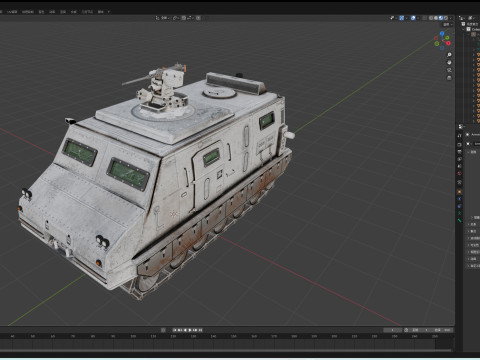Open the Scene properties tab

pyautogui.click(x=459, y=166)
